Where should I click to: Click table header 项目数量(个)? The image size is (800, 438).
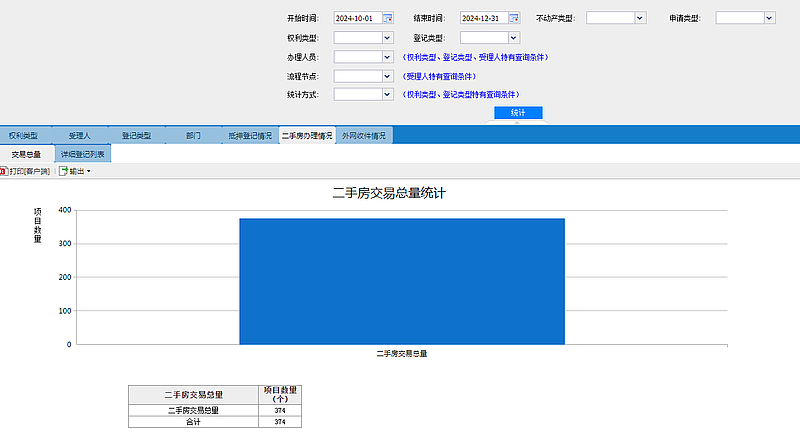coord(280,395)
